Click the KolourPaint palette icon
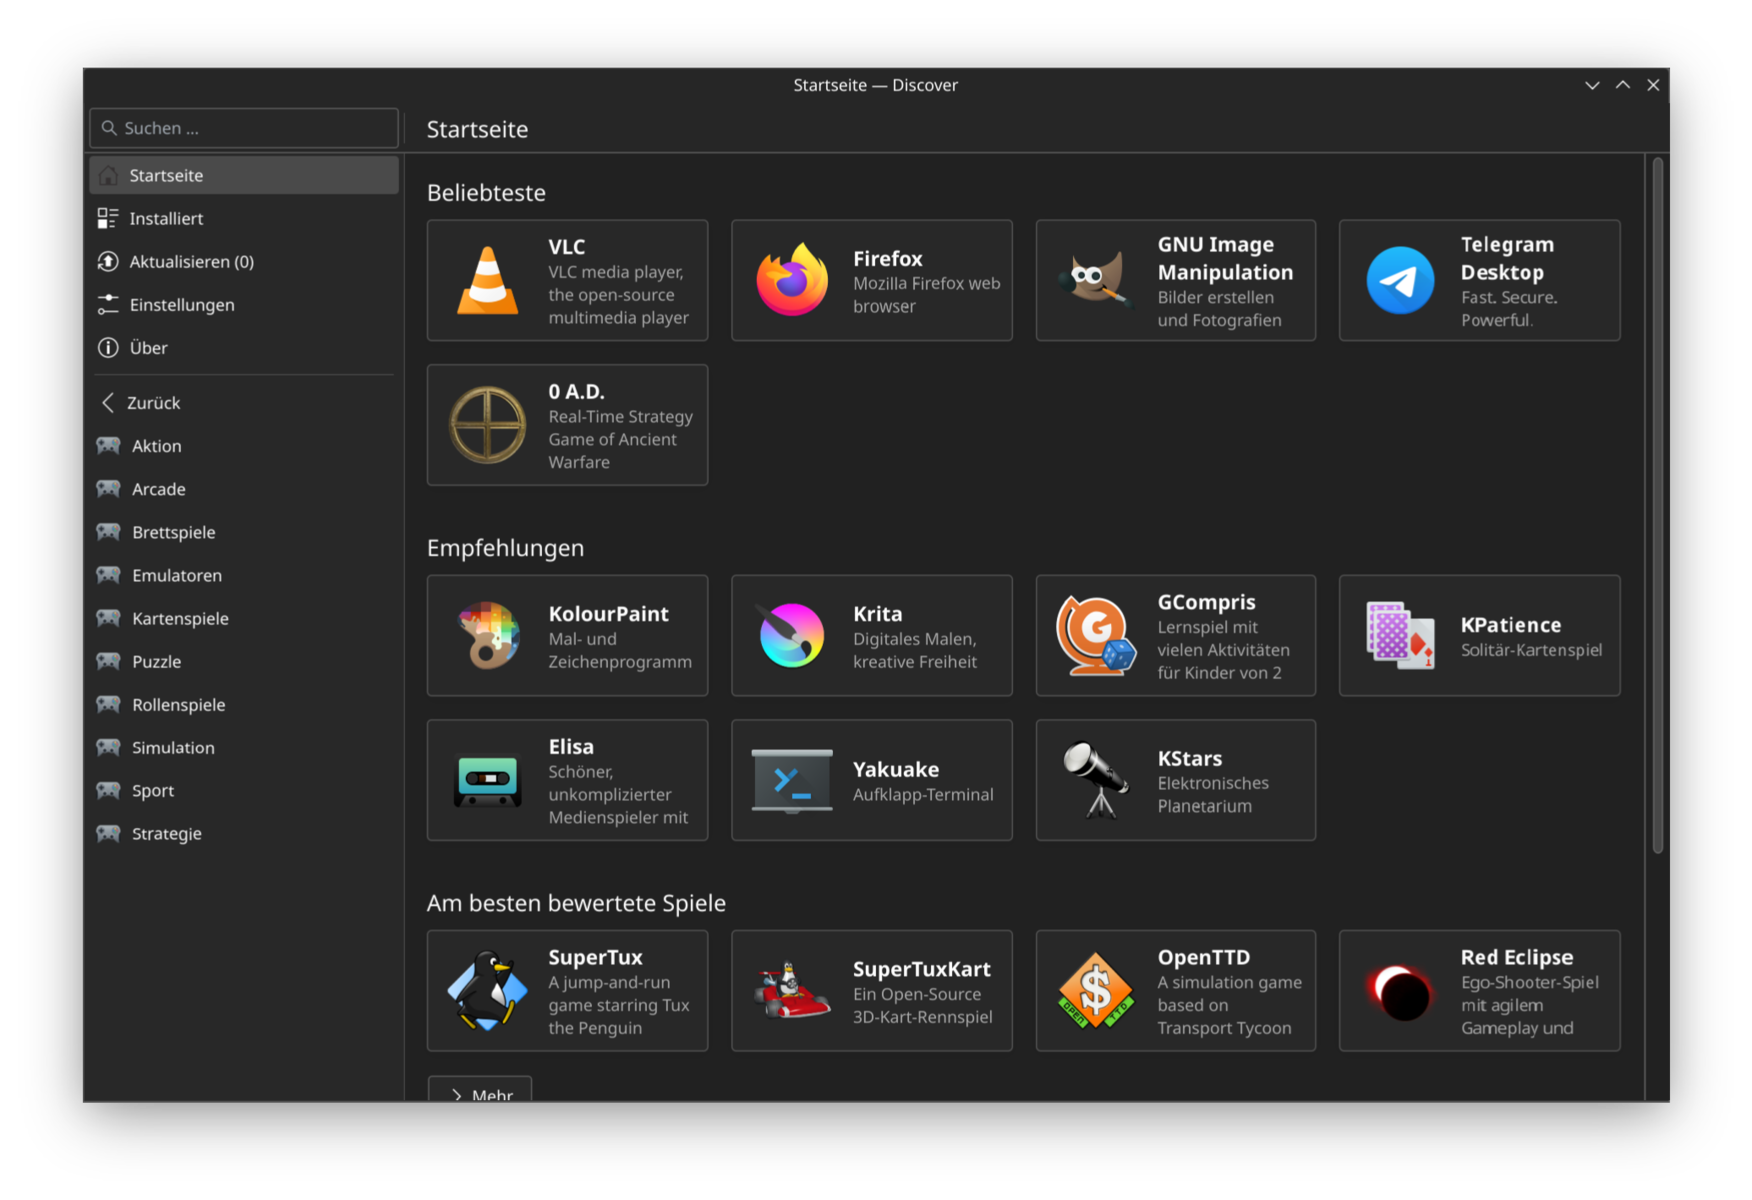1752x1200 pixels. 488,635
